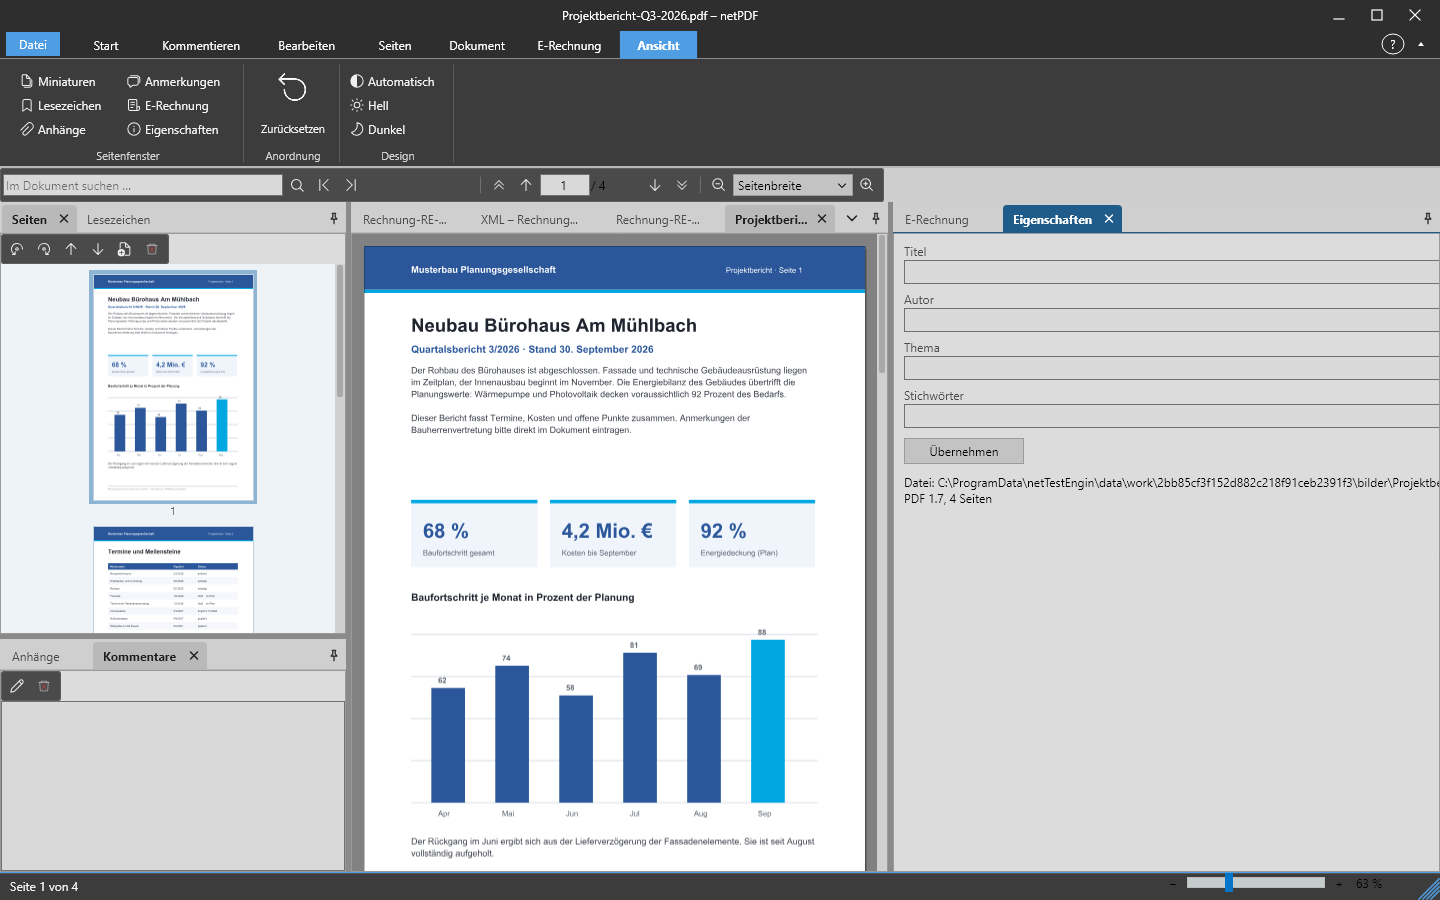Collapse the ribbon with the arrow
Viewport: 1440px width, 900px height.
pyautogui.click(x=1421, y=44)
